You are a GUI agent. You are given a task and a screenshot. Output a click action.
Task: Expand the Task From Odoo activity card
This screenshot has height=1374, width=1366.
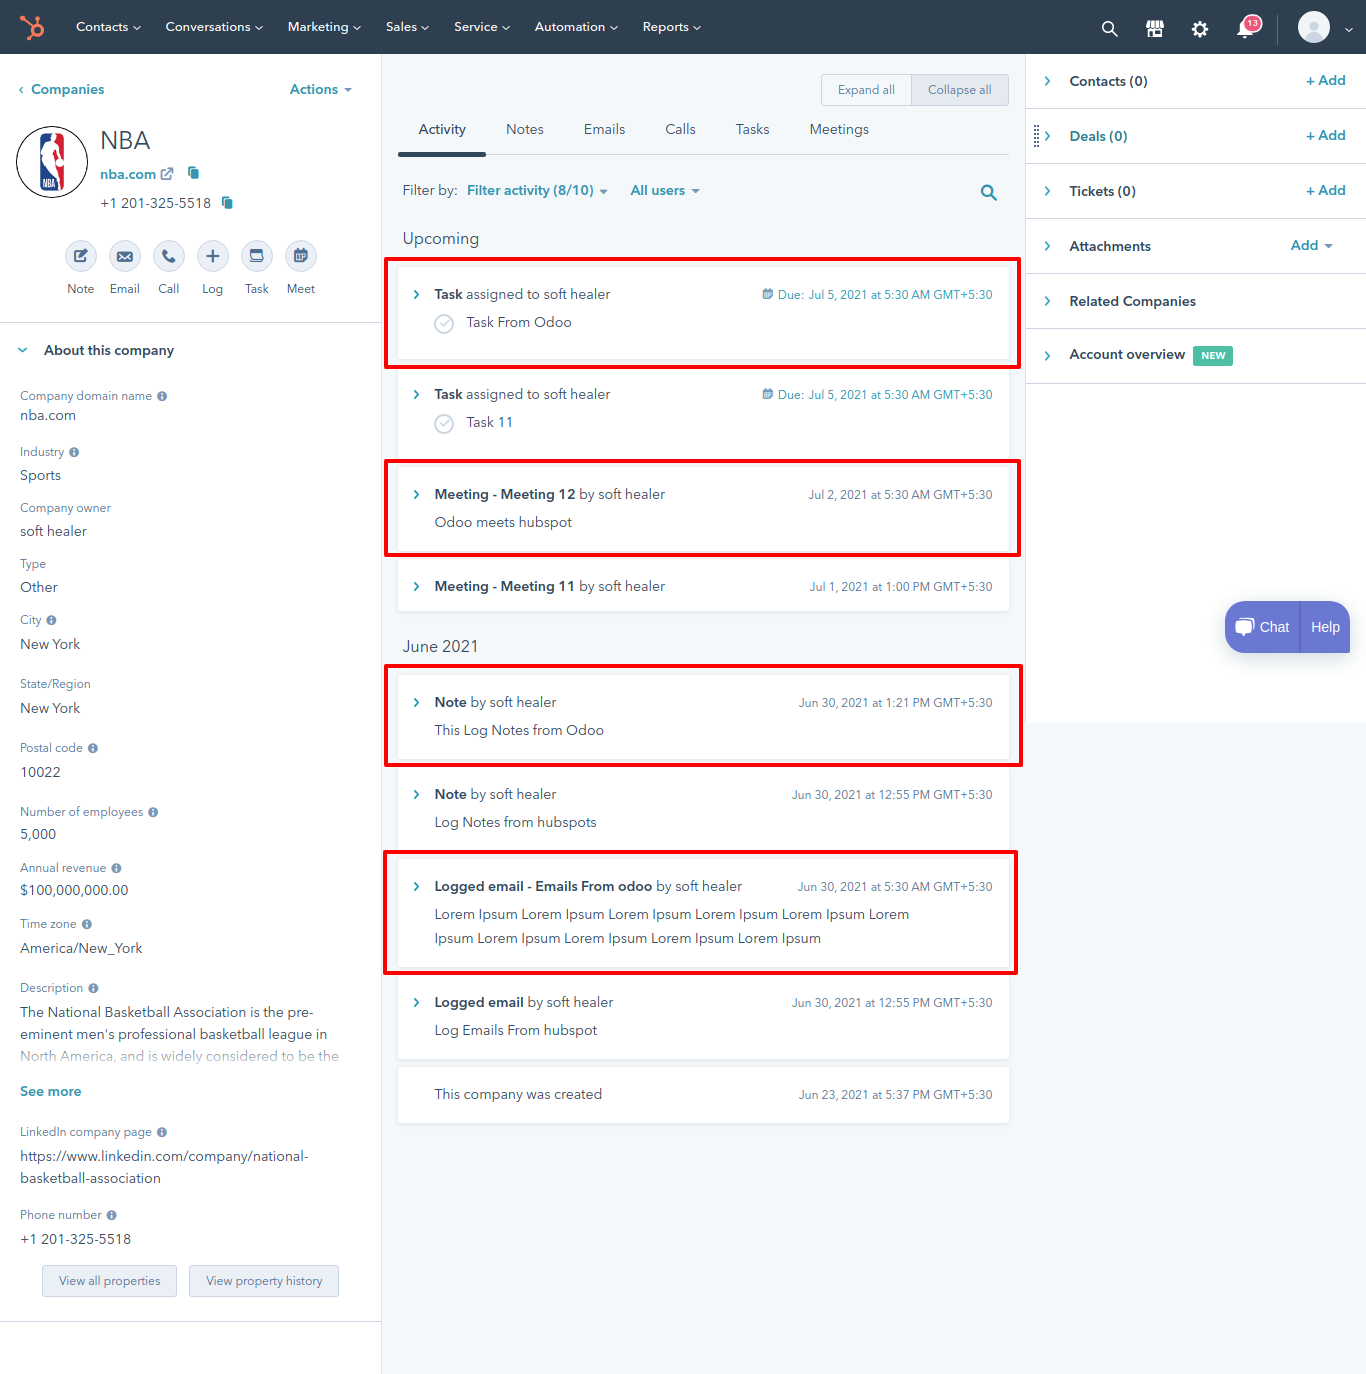(x=417, y=295)
